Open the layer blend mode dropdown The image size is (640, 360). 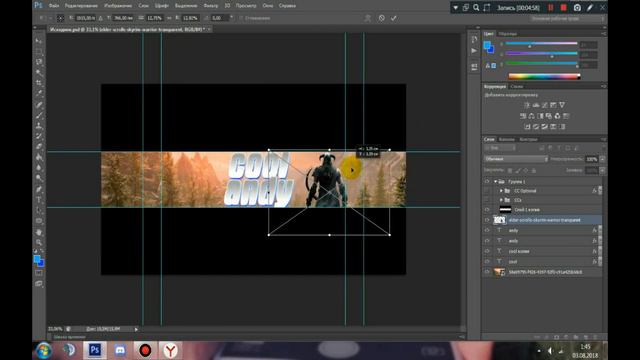(516, 159)
